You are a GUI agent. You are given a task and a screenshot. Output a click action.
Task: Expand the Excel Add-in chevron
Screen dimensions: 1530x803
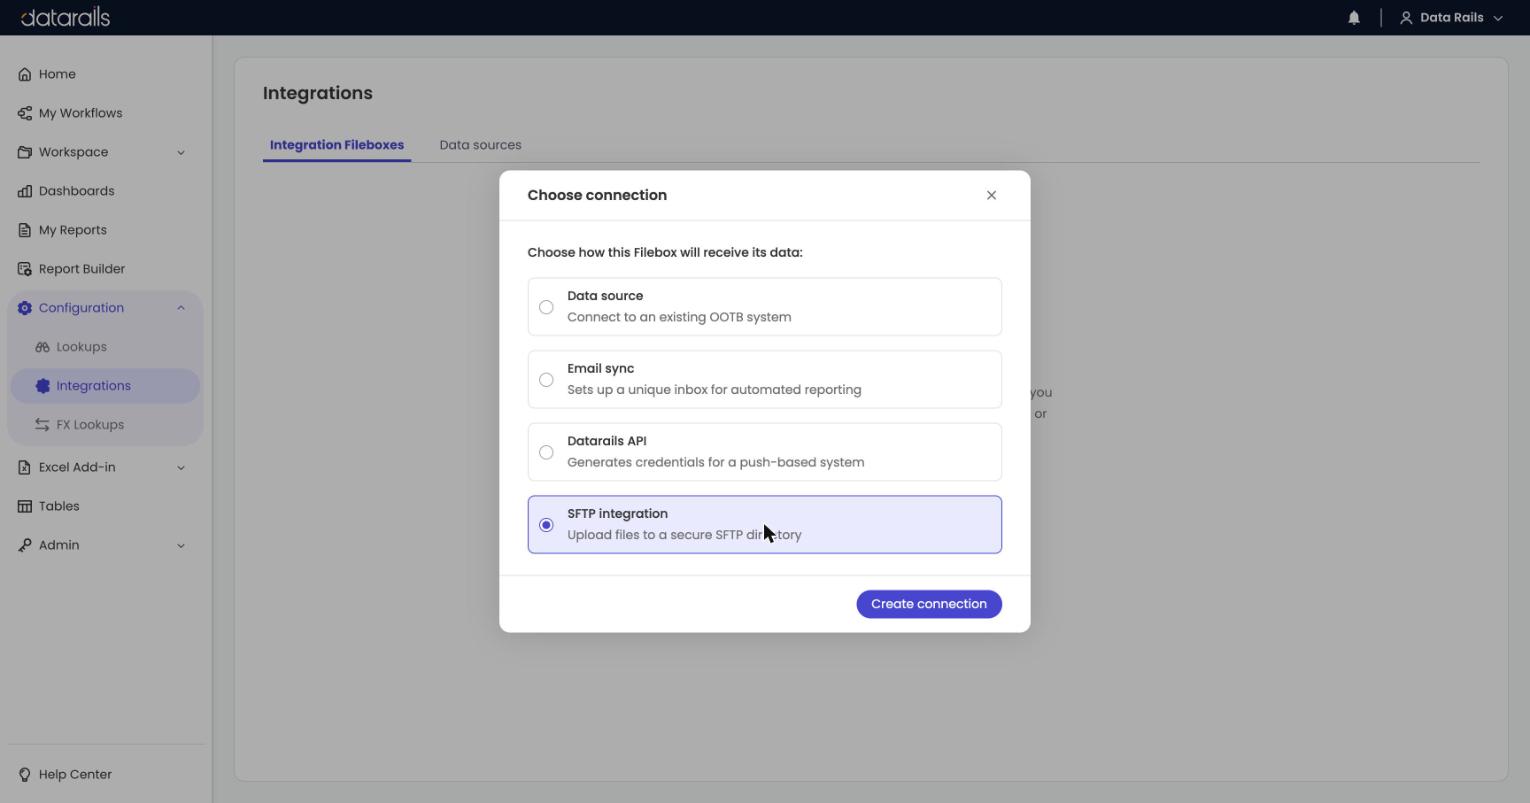pos(181,468)
